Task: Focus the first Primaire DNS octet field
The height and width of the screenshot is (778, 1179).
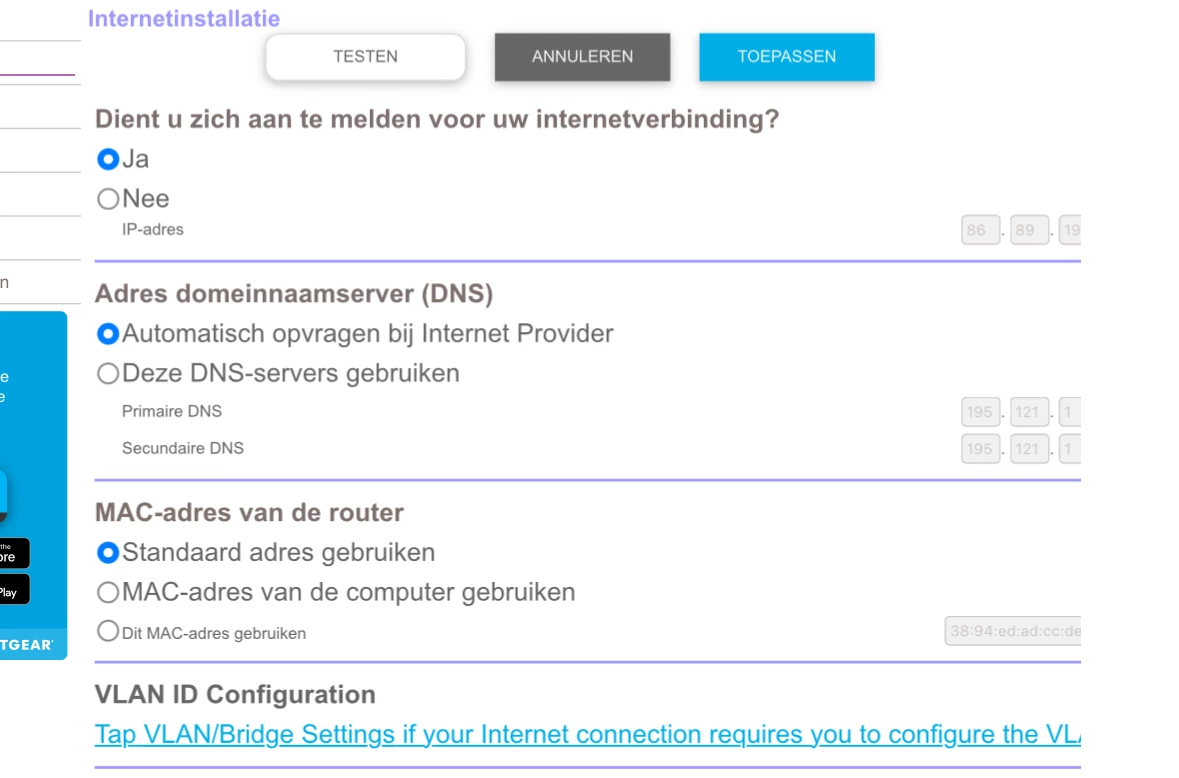Action: (980, 412)
